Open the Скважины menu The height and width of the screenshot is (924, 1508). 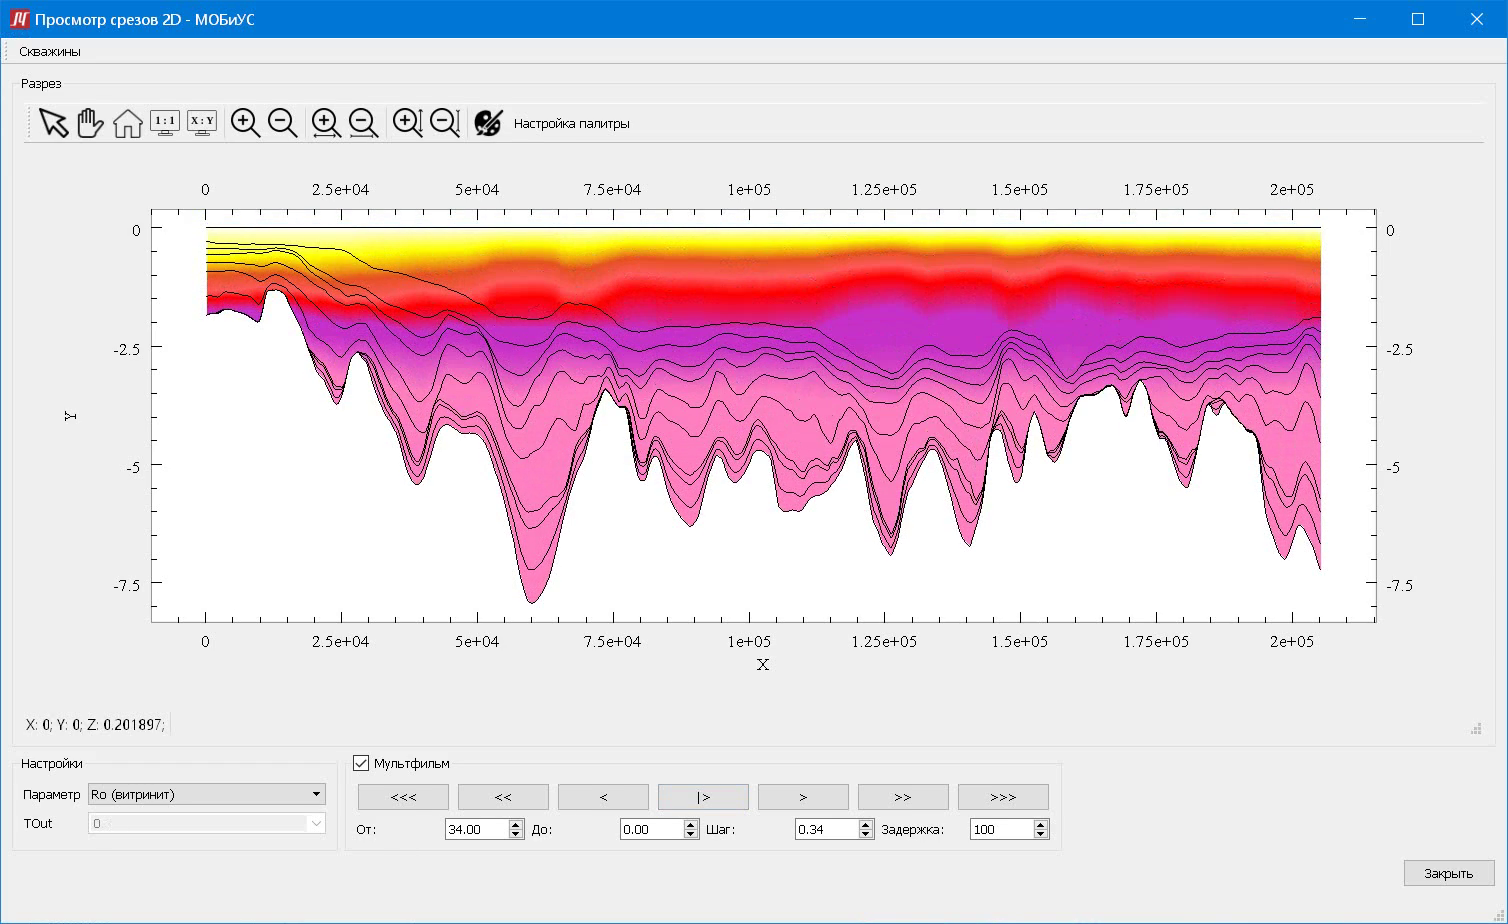point(50,51)
